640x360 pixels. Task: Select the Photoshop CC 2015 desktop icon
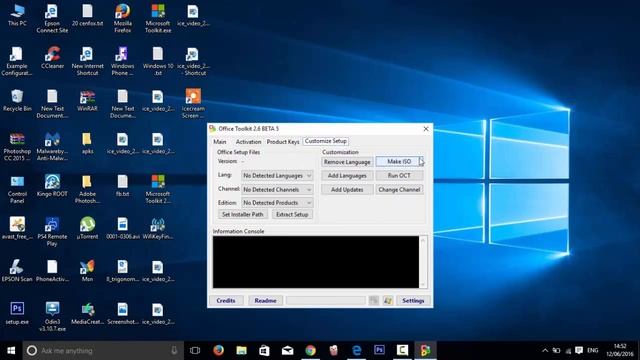click(x=17, y=146)
